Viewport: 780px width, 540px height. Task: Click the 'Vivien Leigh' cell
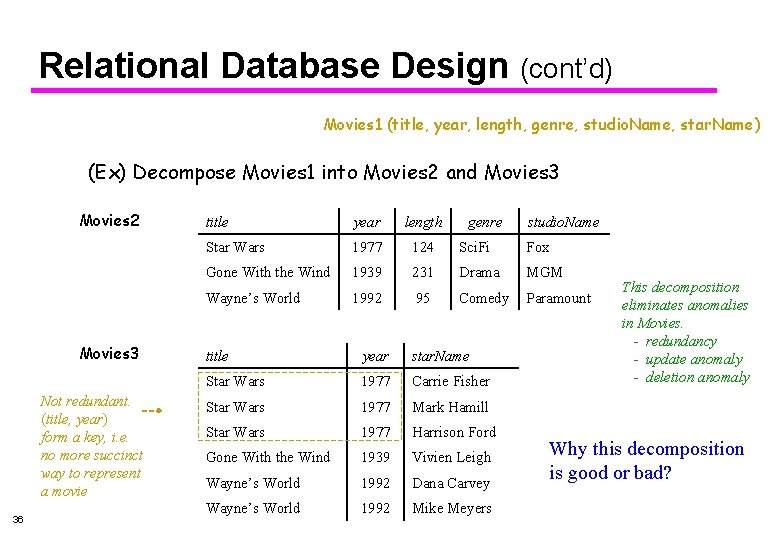pyautogui.click(x=452, y=457)
